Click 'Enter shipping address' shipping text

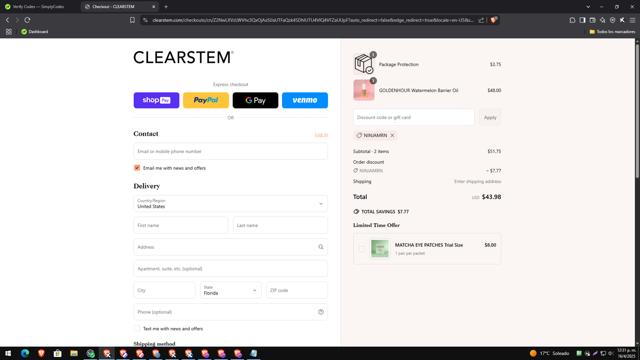[478, 181]
